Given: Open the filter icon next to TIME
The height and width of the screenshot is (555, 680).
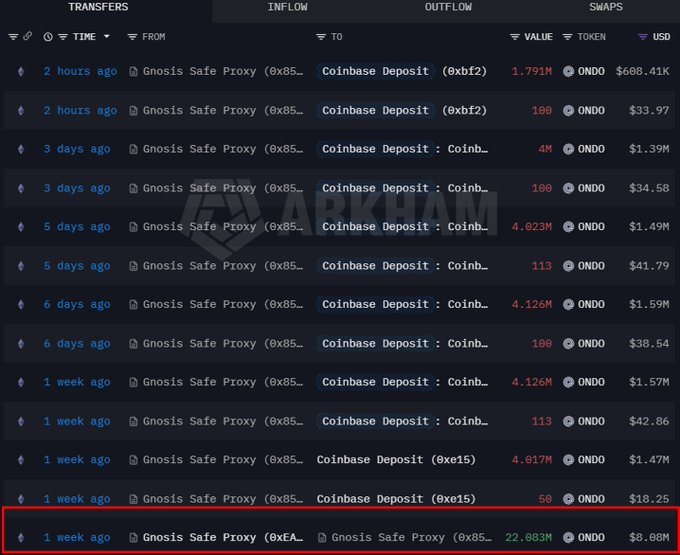Looking at the screenshot, I should (x=63, y=37).
